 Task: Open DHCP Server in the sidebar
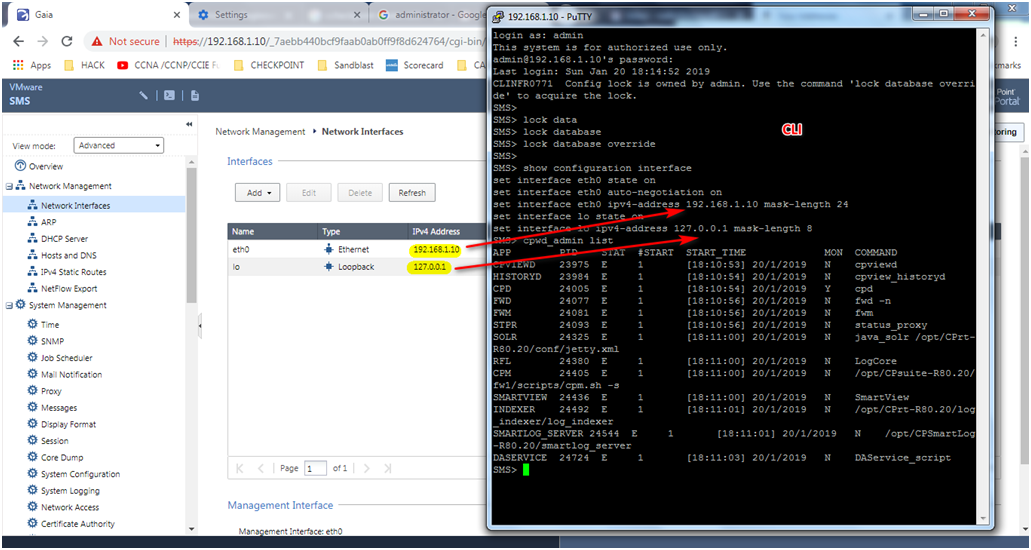pos(64,239)
